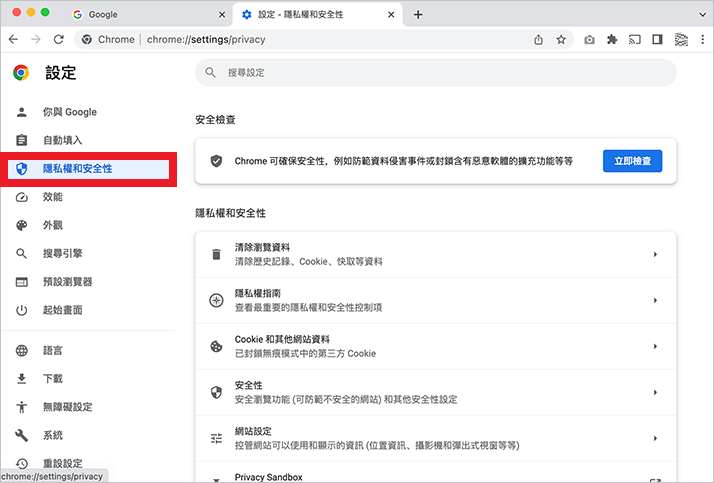Click the clipboard icon for 自動填入
714x483 pixels.
pyautogui.click(x=21, y=140)
